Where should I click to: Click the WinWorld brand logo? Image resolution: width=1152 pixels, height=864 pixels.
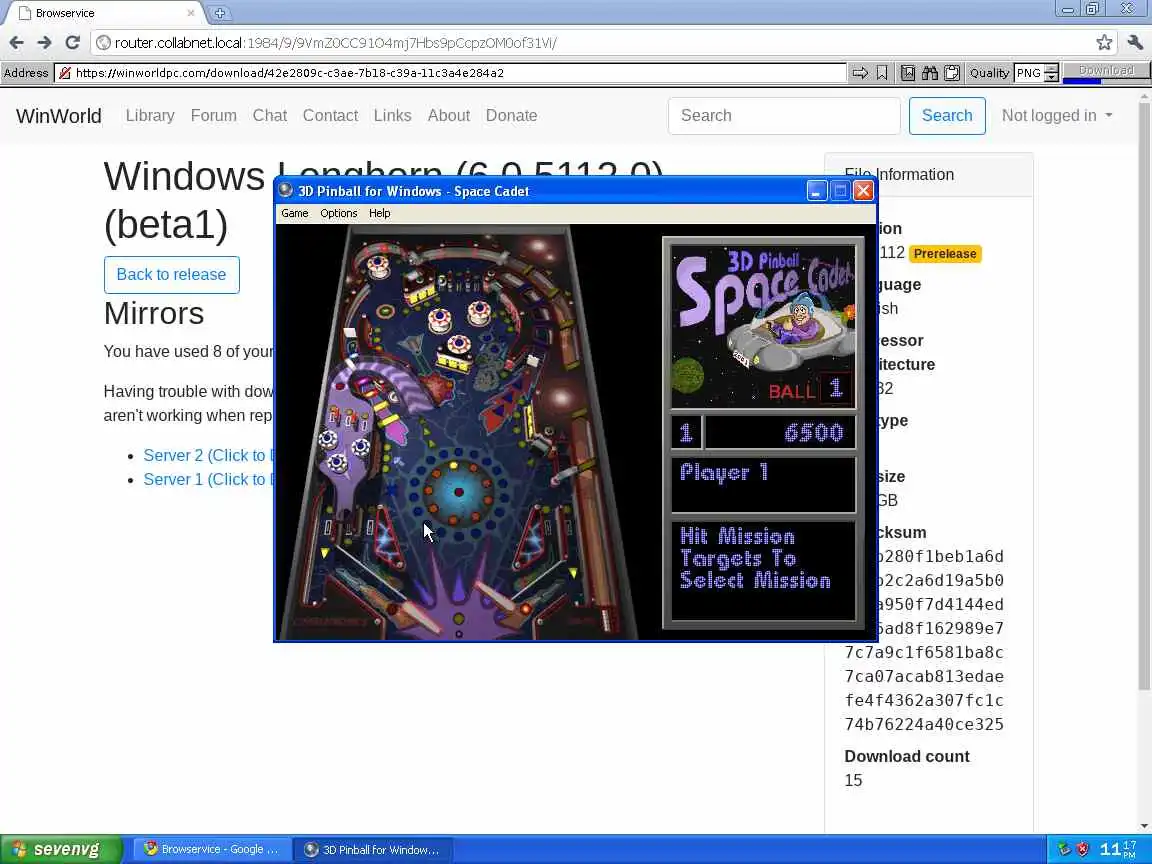(59, 115)
